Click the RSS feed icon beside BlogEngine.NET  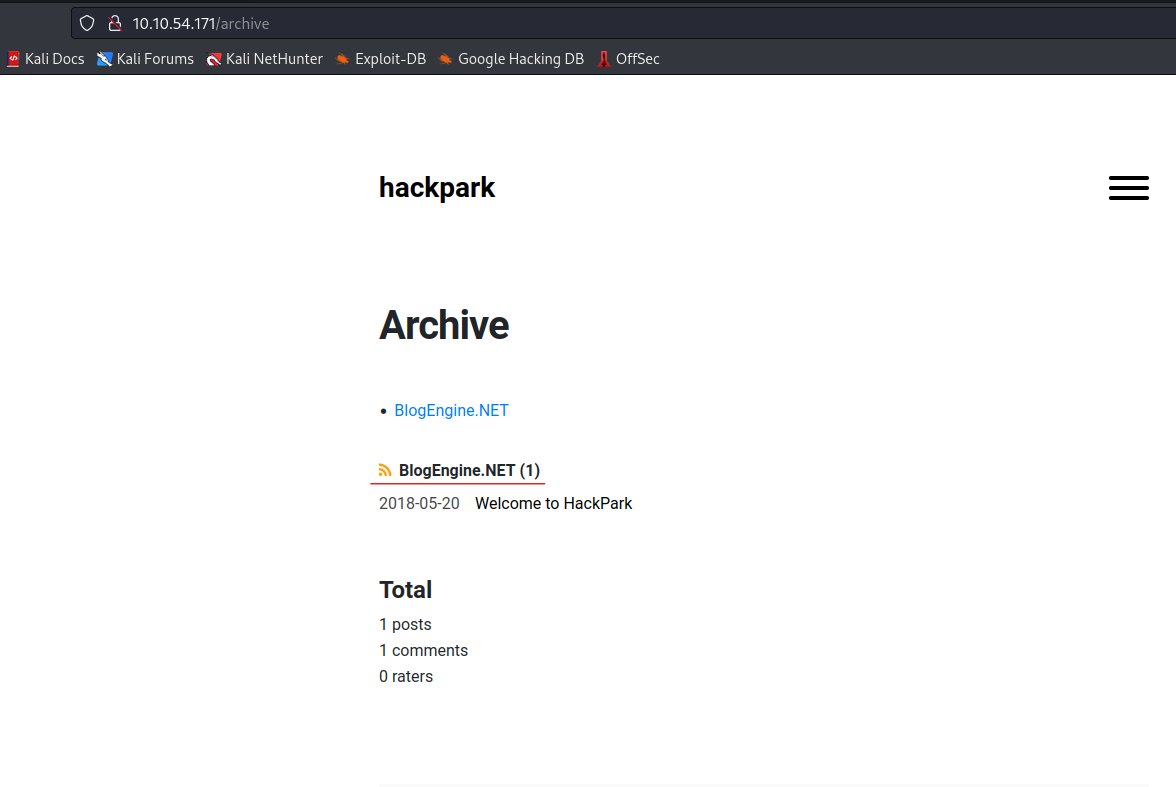tap(385, 470)
